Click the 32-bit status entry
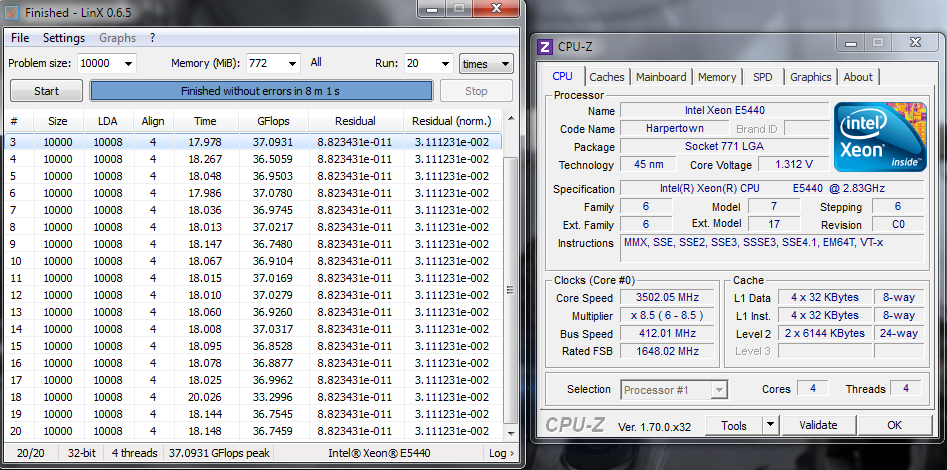Viewport: 947px width, 470px height. pyautogui.click(x=81, y=452)
